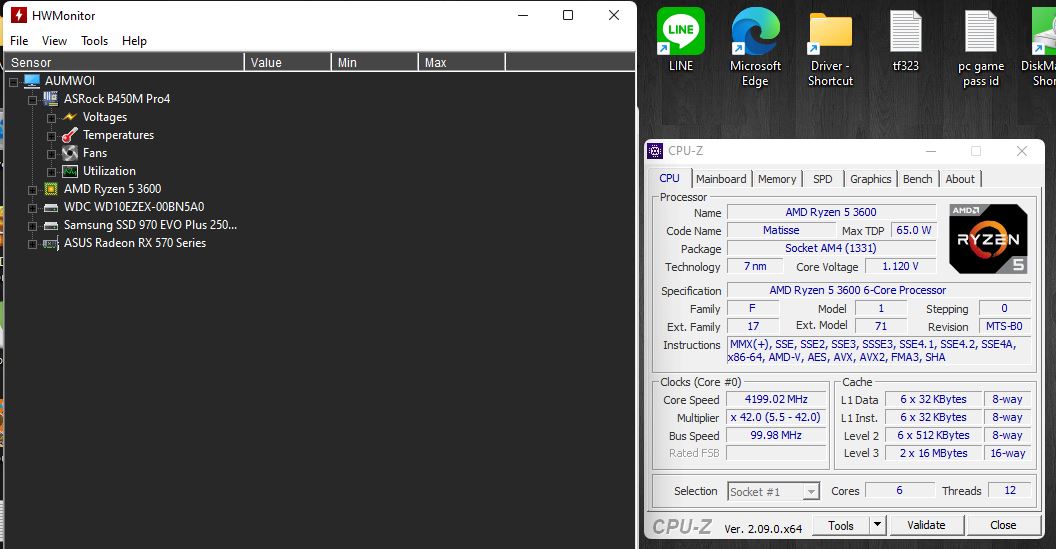Click the WDC WD10EZEX drive icon
This screenshot has height=549, width=1056.
(51, 207)
